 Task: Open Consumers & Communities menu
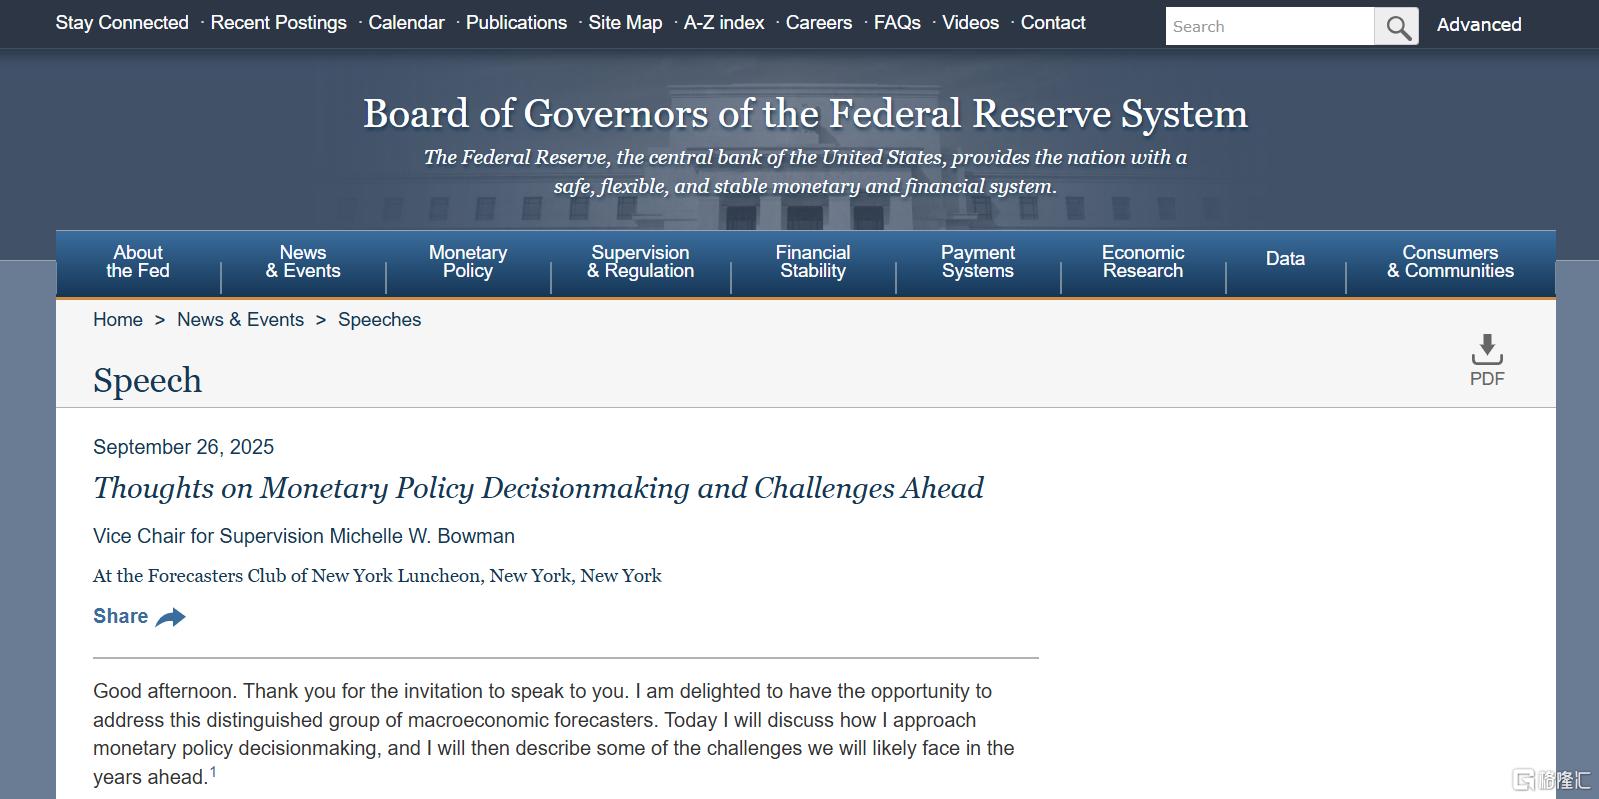click(x=1450, y=262)
